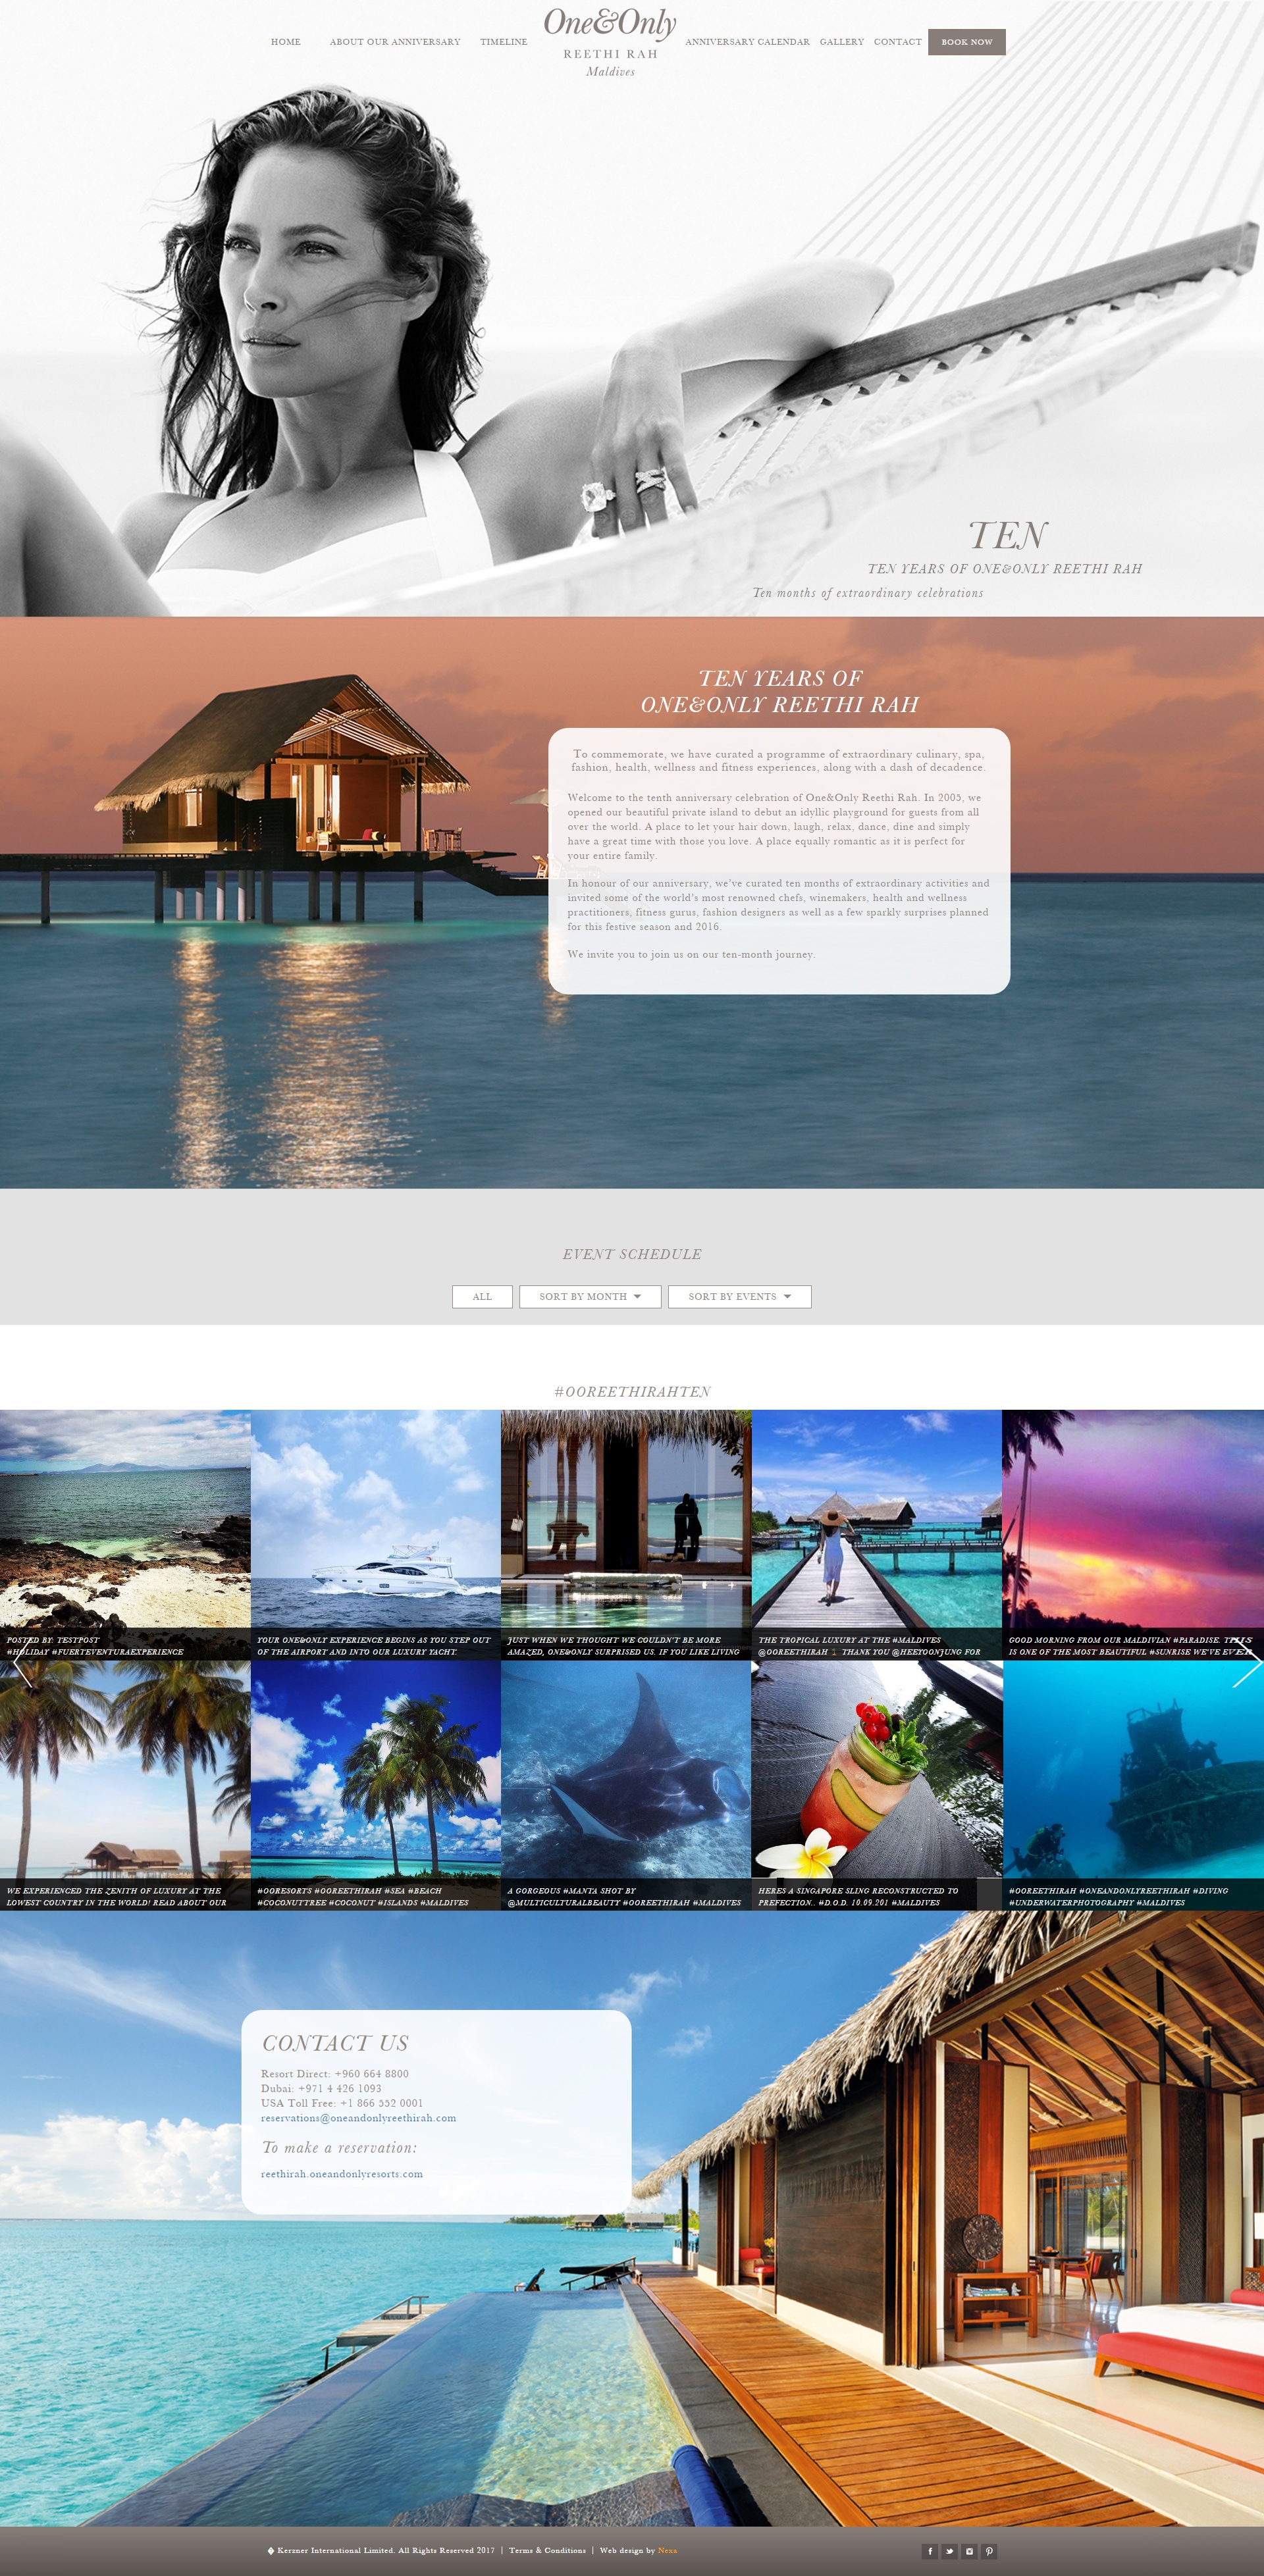Viewport: 1264px width, 2576px height.
Task: Click the #OOREETHIRAHTEN hashtag heading
Action: [x=632, y=1391]
